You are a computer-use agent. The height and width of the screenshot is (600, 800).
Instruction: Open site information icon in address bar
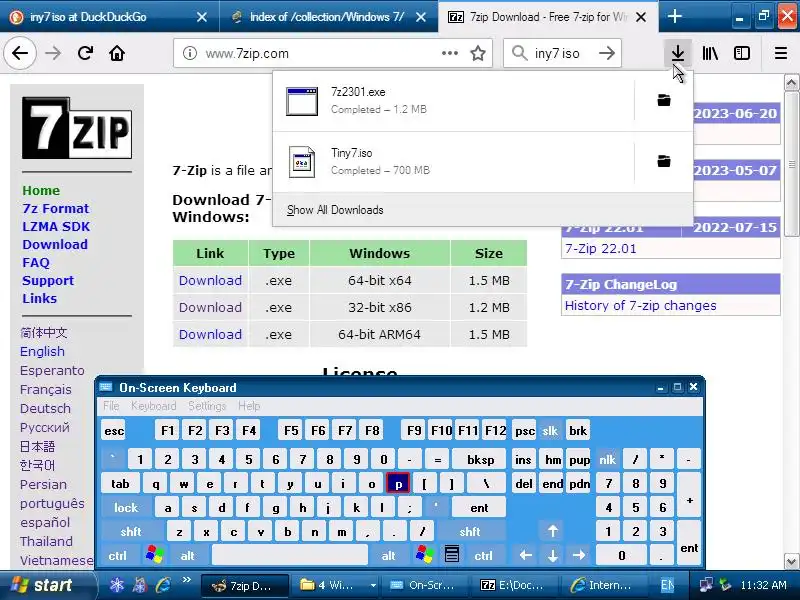190,53
